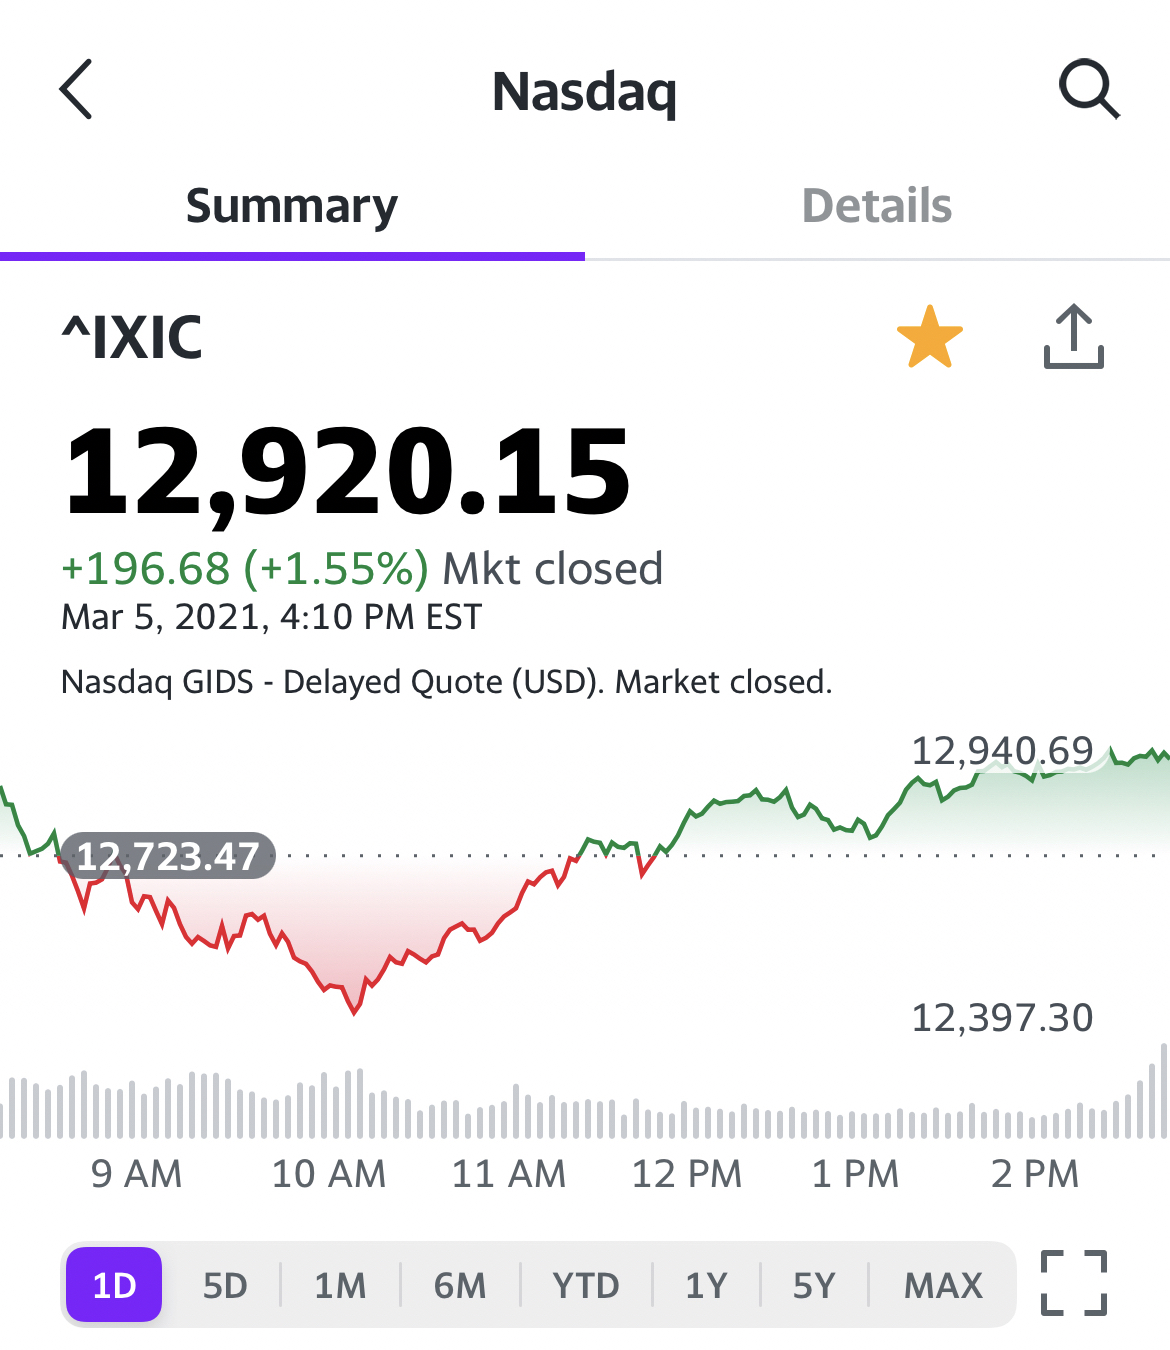Image resolution: width=1170 pixels, height=1350 pixels.
Task: Switch chart to 1M range
Action: 340,1285
